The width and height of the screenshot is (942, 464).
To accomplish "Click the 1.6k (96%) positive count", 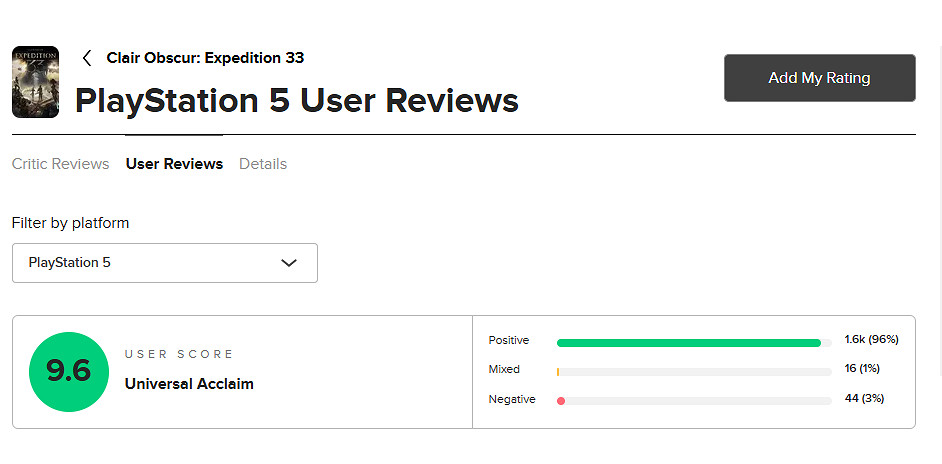I will point(871,340).
